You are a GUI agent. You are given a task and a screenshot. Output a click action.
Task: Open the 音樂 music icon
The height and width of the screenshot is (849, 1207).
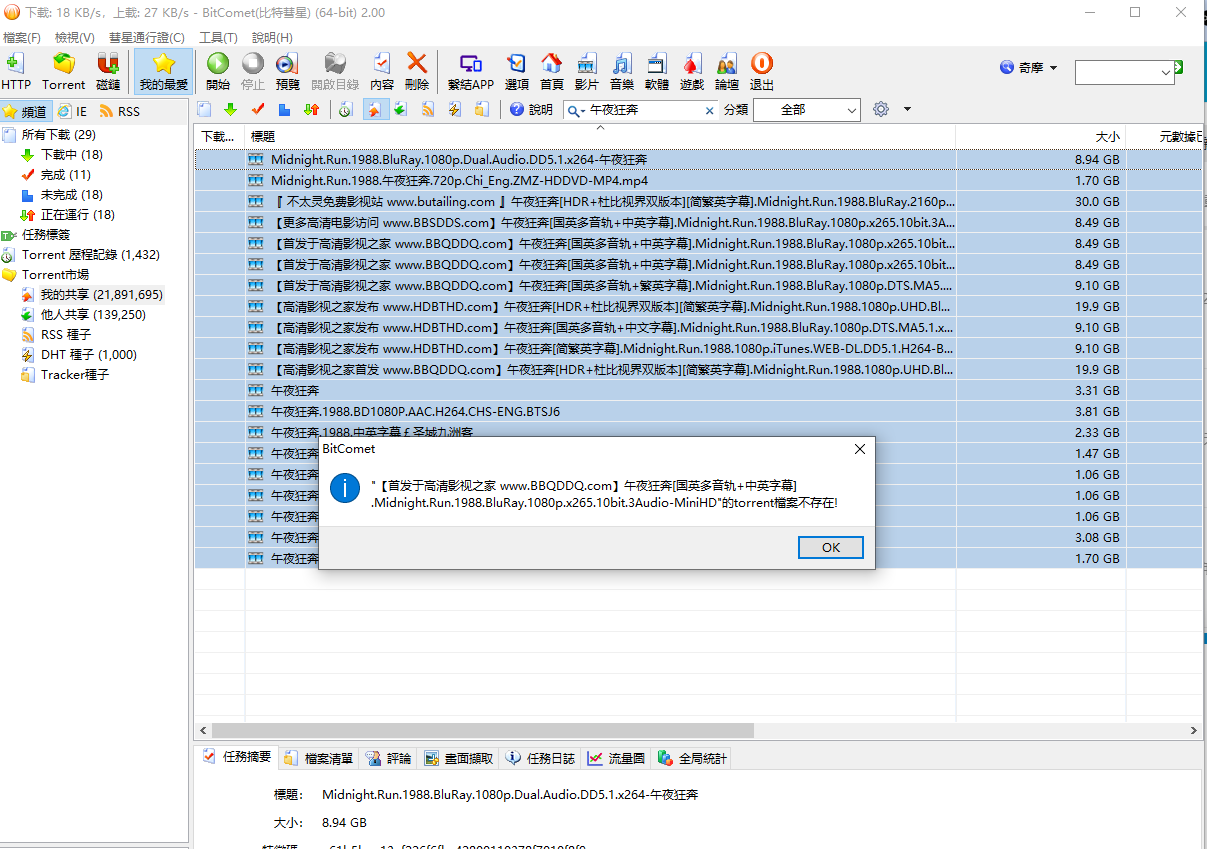pyautogui.click(x=622, y=72)
